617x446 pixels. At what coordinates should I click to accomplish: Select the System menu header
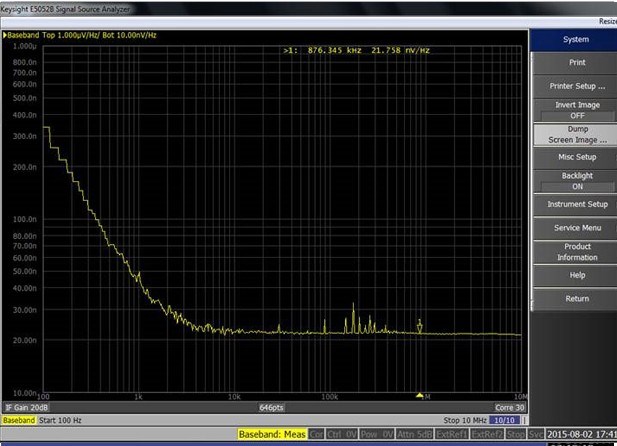tap(575, 40)
